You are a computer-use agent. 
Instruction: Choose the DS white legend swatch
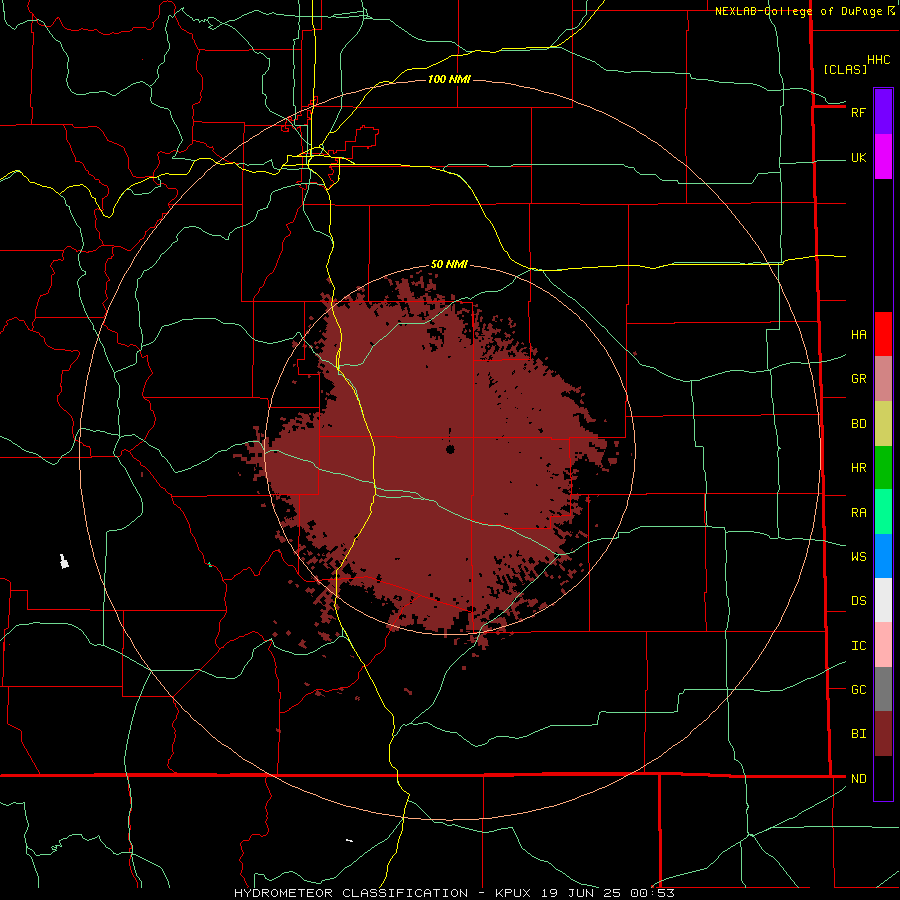coord(883,600)
